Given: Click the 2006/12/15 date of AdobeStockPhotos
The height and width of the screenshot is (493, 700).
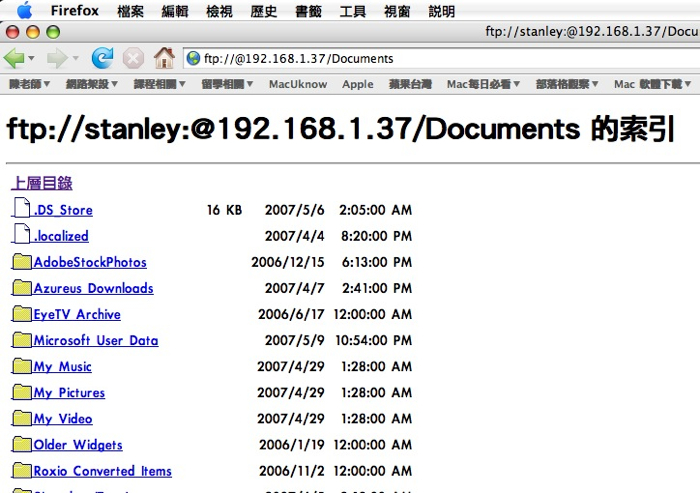Looking at the screenshot, I should point(288,262).
